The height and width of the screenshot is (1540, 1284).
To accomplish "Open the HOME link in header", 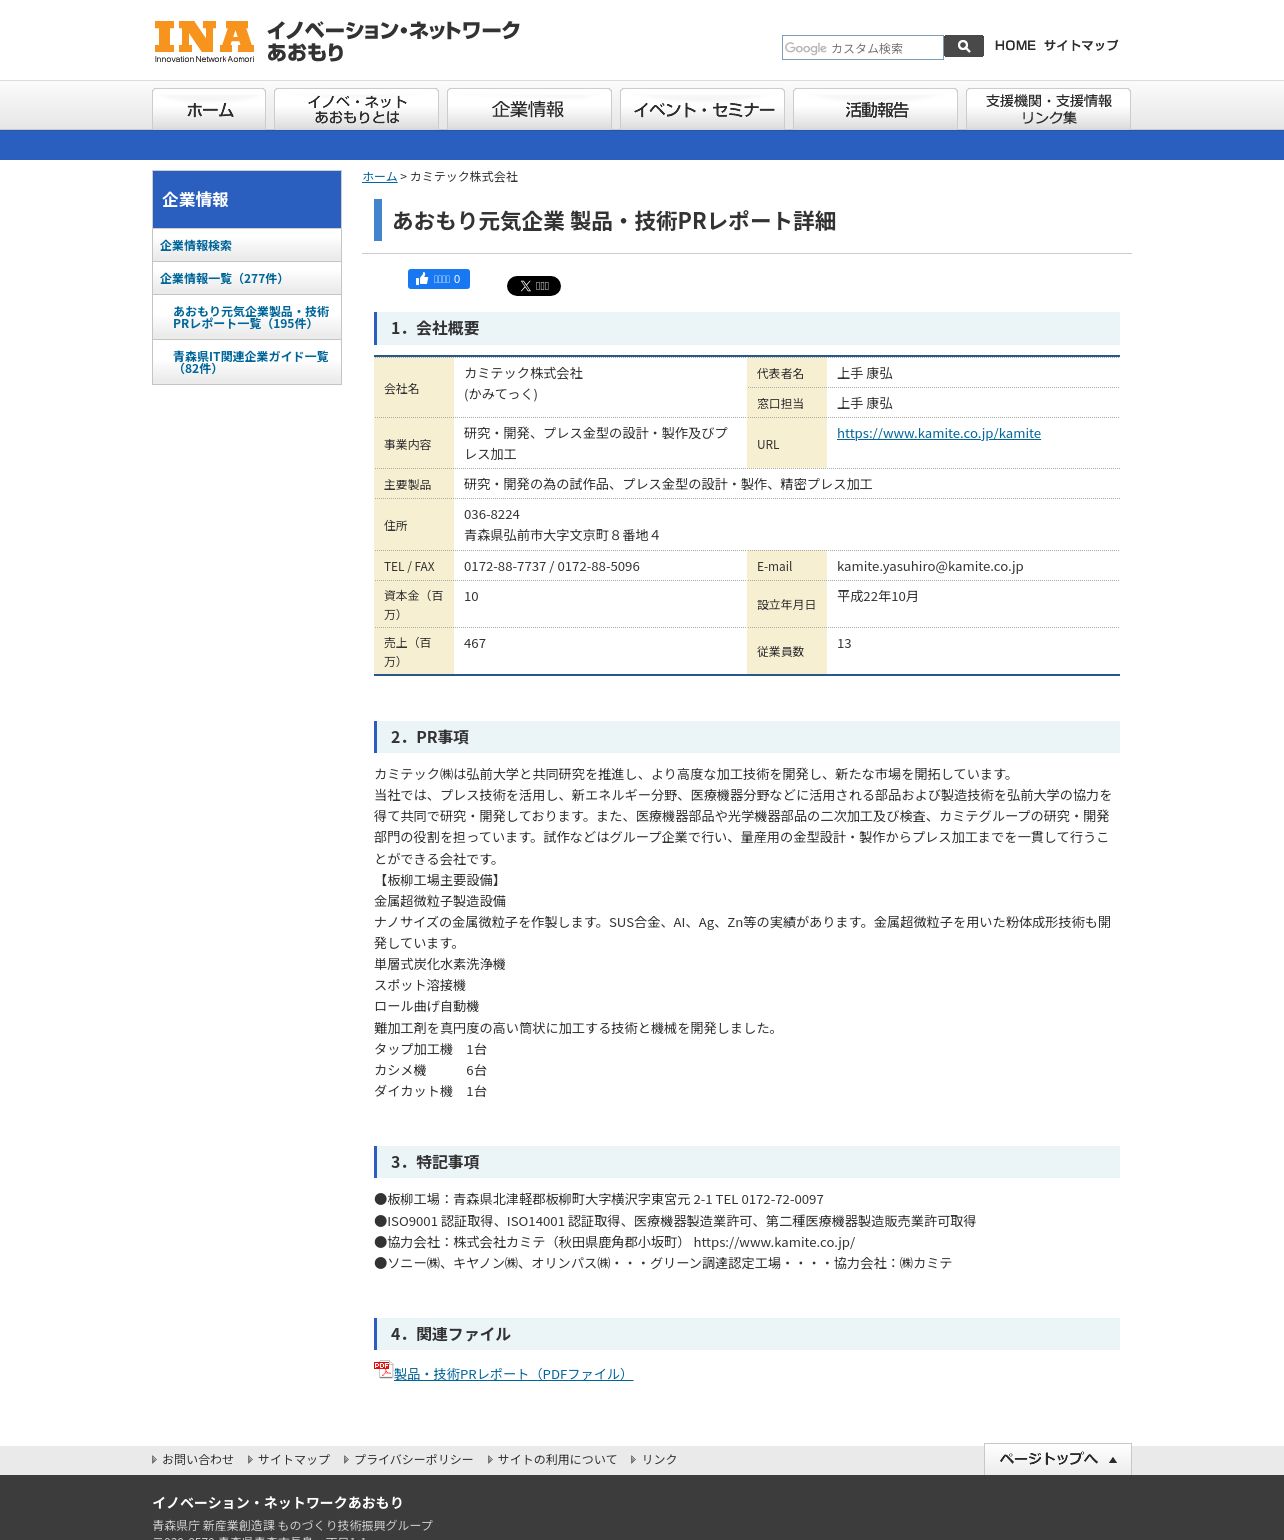I will [x=1015, y=46].
